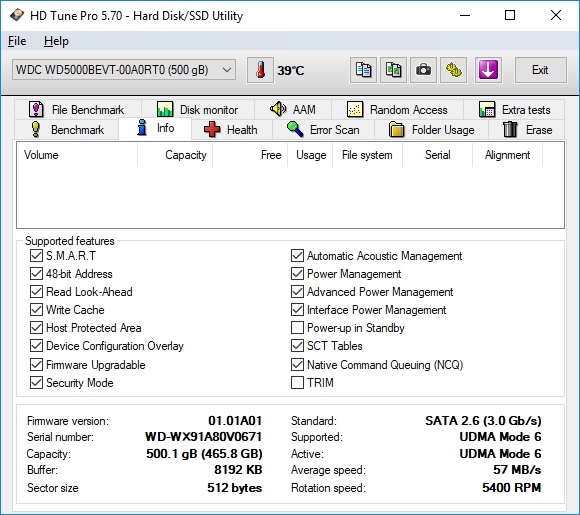Click Supported value UDMA Mode 6

pos(500,437)
